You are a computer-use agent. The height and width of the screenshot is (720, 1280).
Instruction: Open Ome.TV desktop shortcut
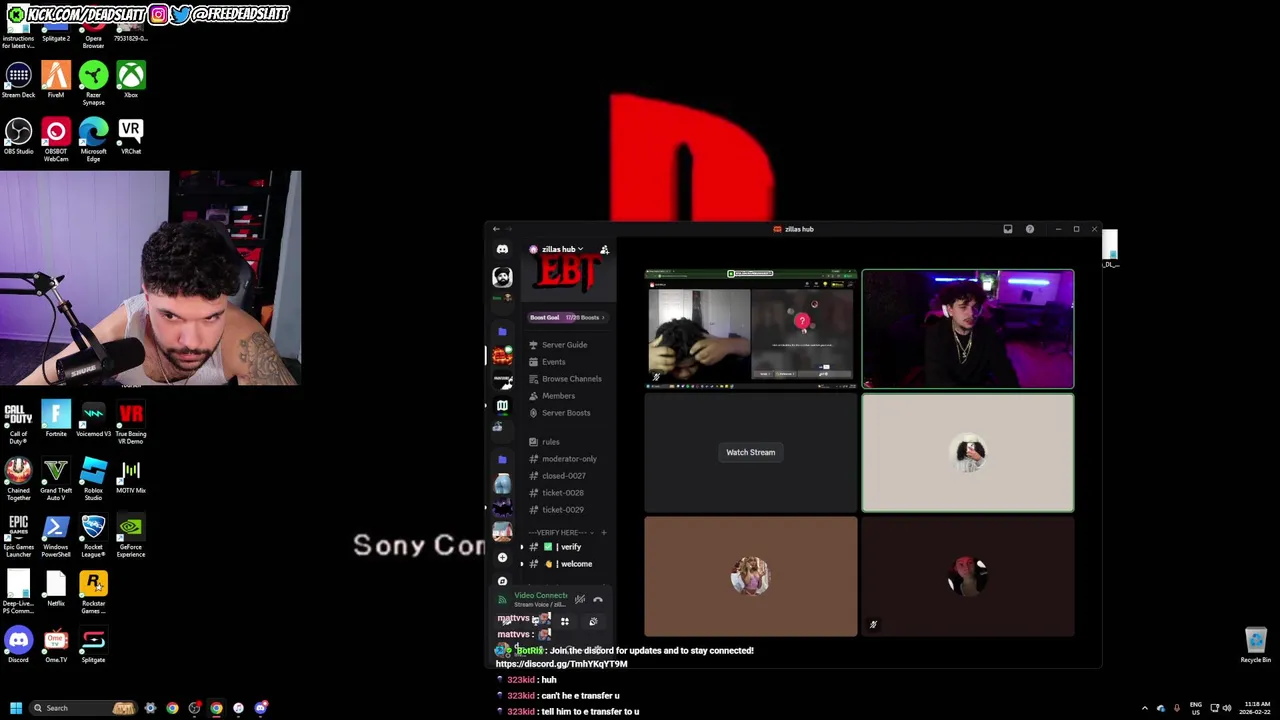point(56,645)
